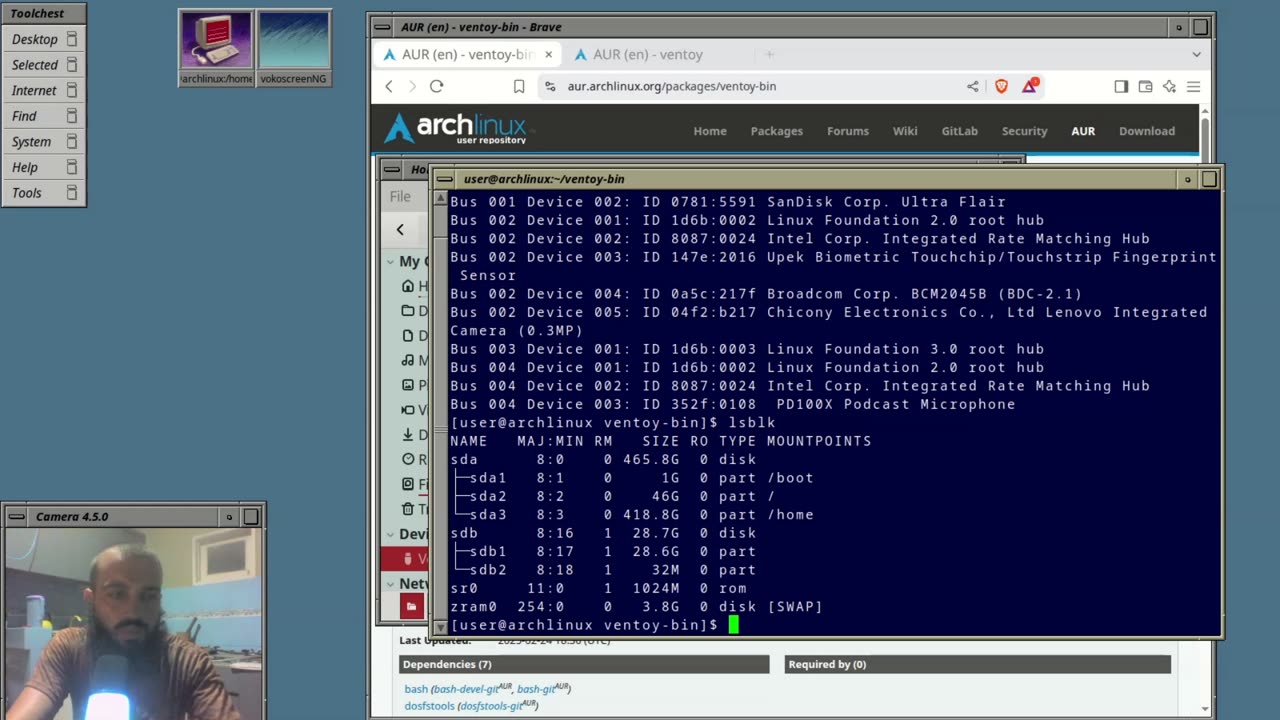The height and width of the screenshot is (720, 1280).
Task: Open Brave's main hamburger menu
Action: coord(1193,86)
